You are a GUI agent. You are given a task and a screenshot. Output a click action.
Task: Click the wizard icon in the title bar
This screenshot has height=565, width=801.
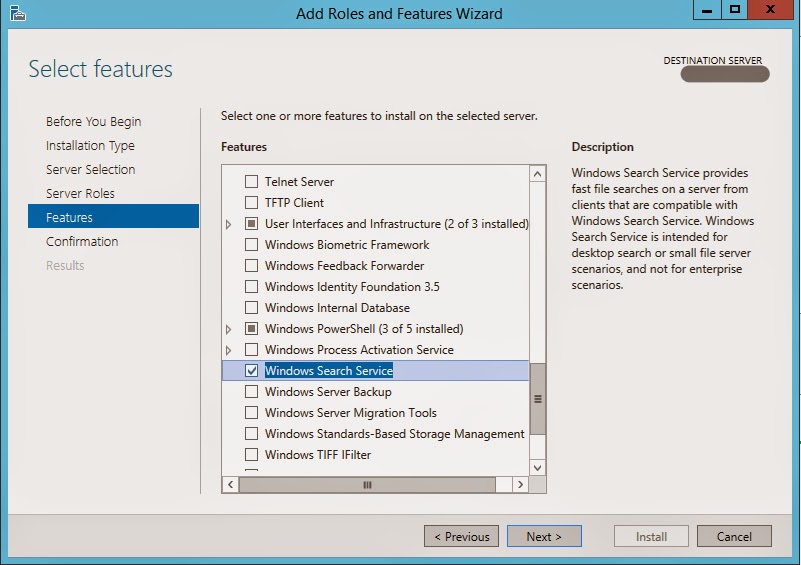point(17,13)
